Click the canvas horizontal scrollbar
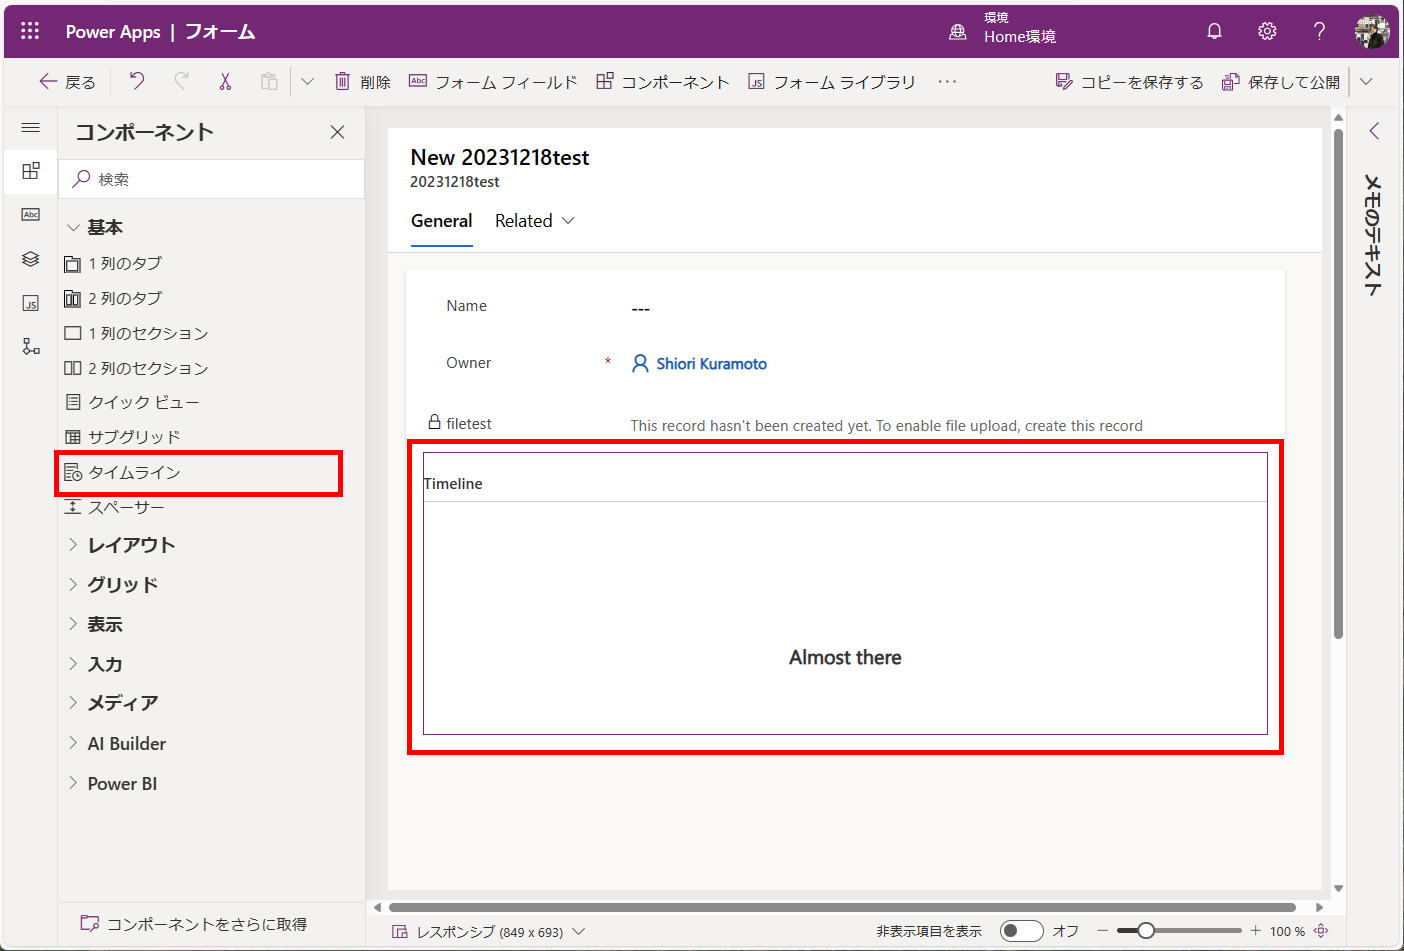This screenshot has width=1404, height=951. tap(843, 908)
